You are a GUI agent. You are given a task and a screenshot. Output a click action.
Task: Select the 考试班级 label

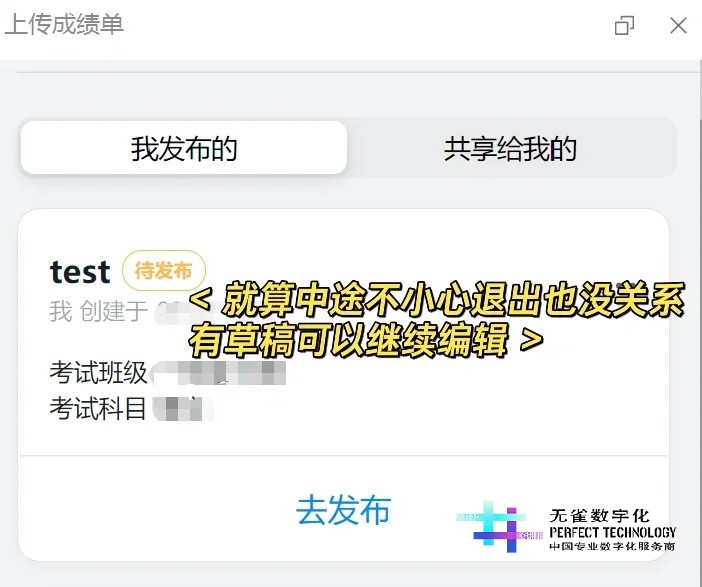(98, 372)
